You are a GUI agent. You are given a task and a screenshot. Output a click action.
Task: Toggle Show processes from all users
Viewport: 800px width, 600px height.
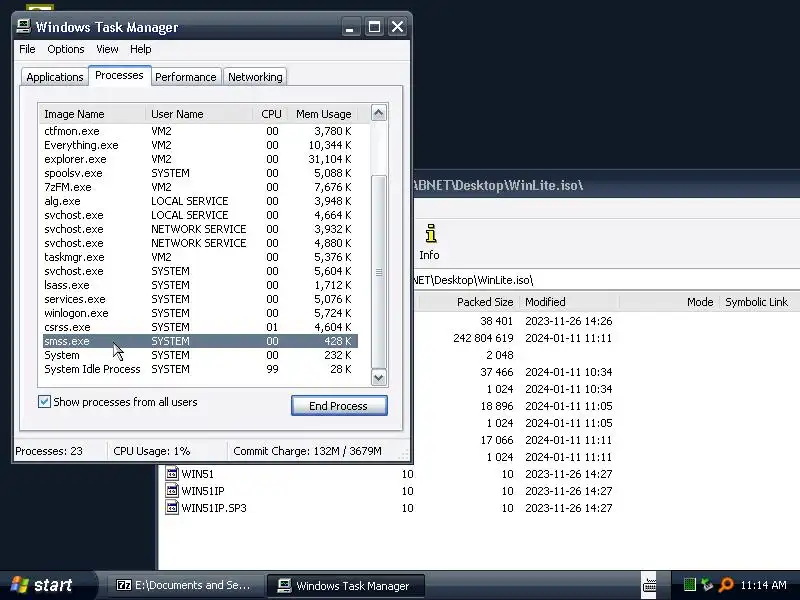tap(44, 402)
